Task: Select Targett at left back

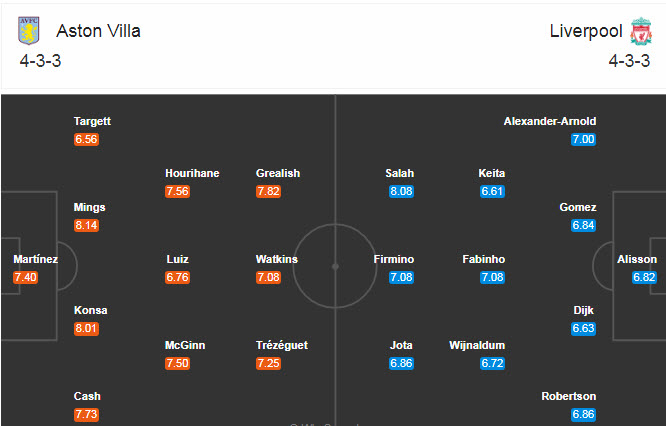Action: tap(92, 121)
